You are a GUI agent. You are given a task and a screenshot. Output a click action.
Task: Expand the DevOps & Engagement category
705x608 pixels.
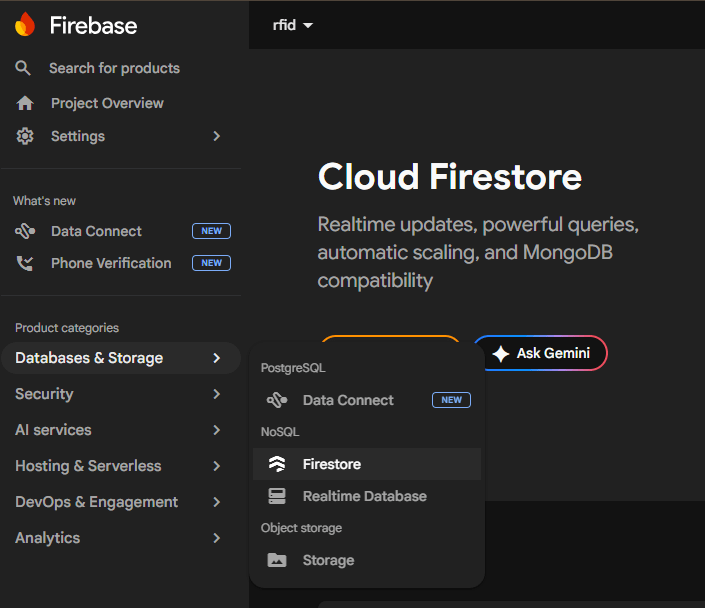pyautogui.click(x=120, y=502)
